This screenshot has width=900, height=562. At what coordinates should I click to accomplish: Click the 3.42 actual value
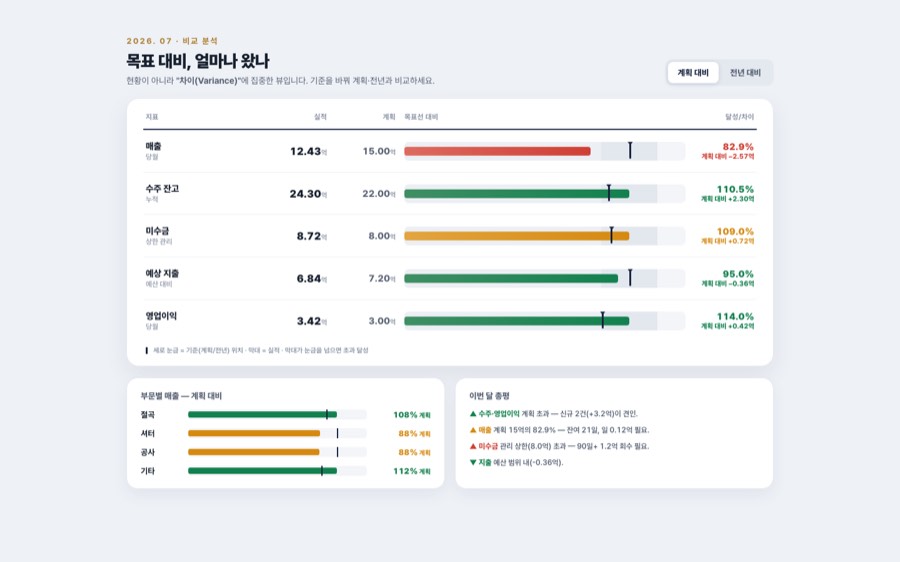[x=312, y=321]
